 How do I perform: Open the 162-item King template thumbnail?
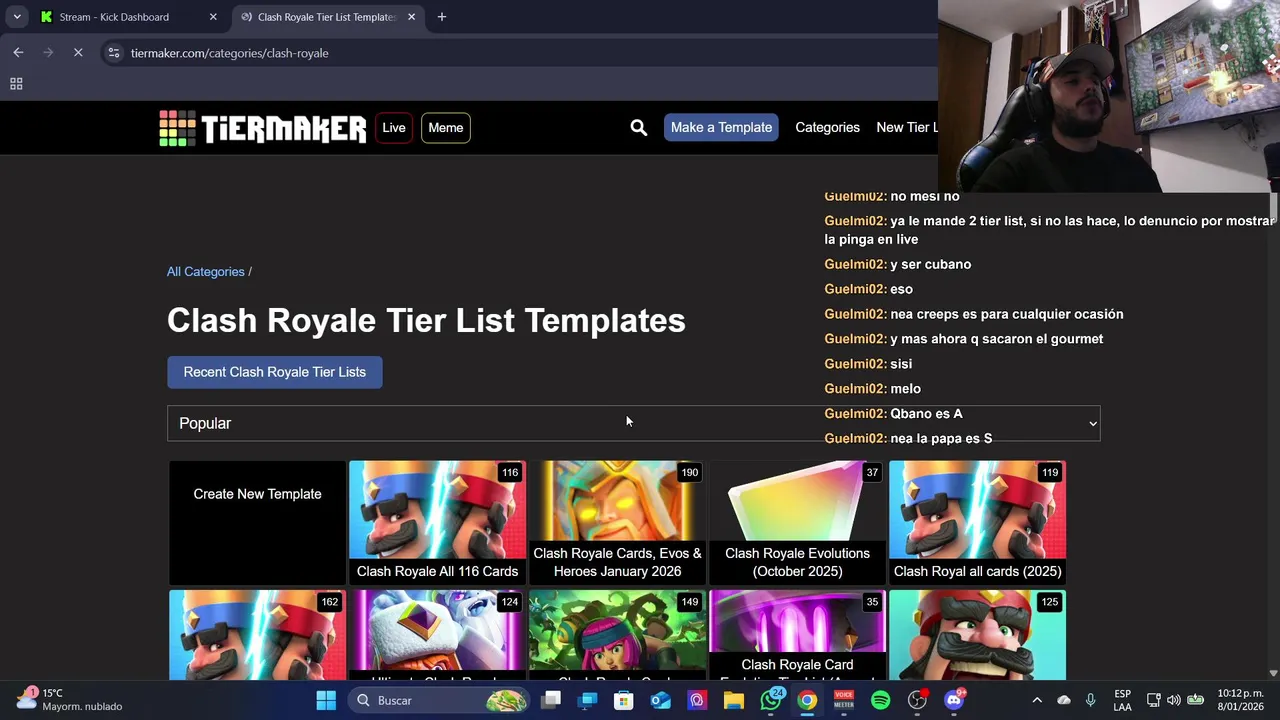point(257,635)
